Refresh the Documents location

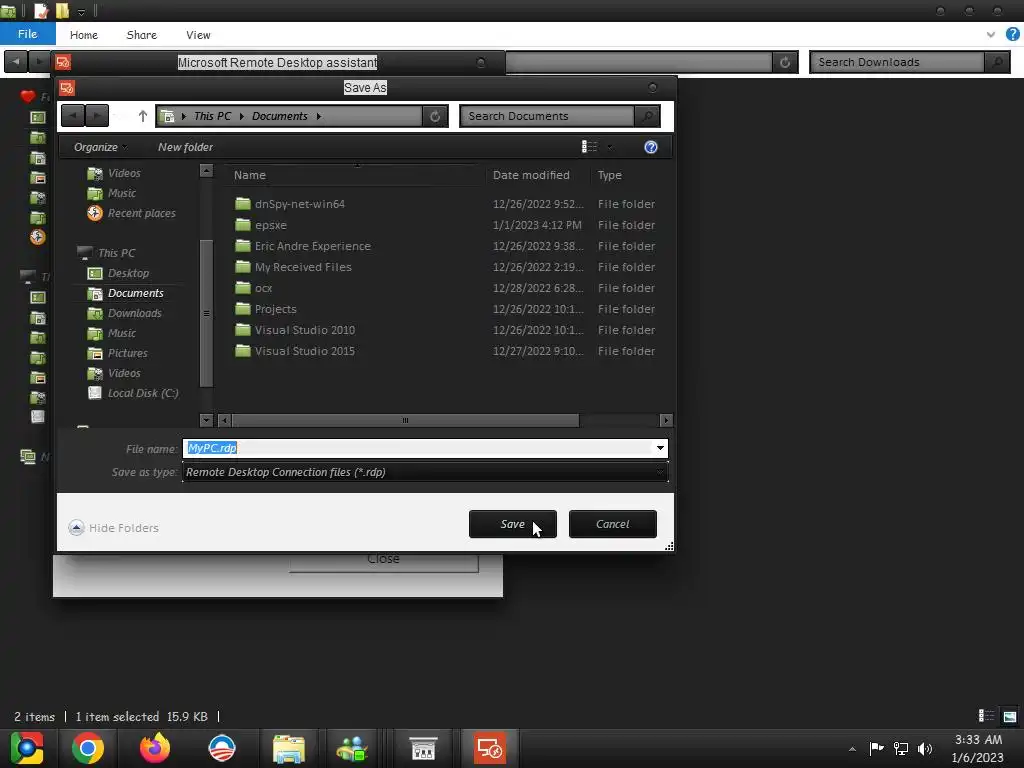[435, 116]
